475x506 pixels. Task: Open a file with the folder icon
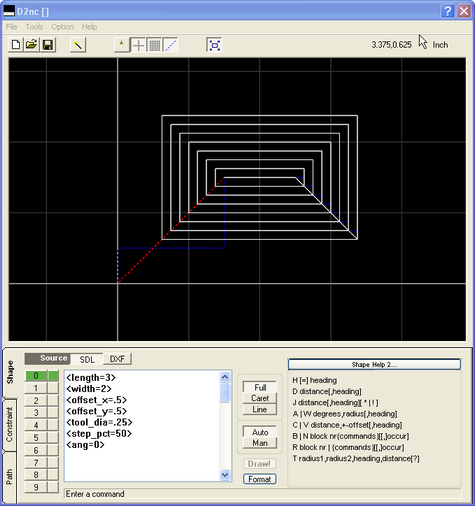tap(32, 45)
